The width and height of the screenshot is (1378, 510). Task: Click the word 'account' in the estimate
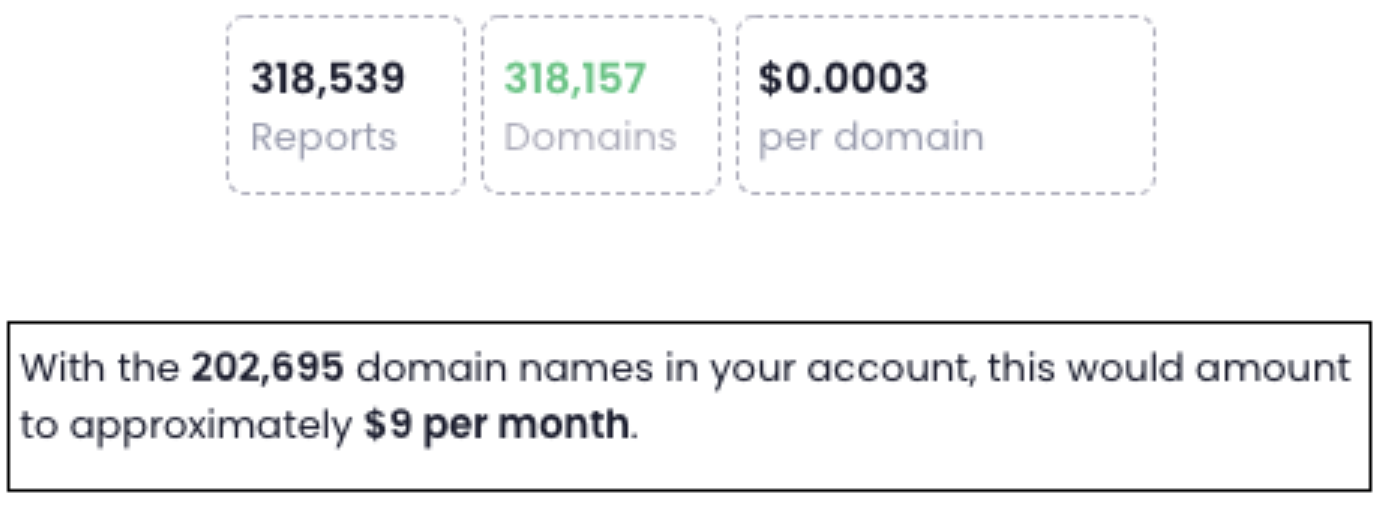point(889,369)
